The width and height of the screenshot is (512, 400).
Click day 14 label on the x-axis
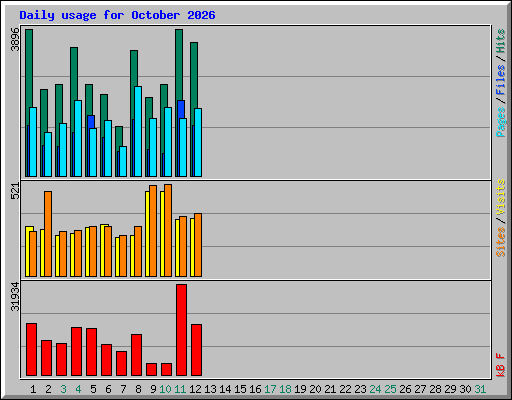pos(225,389)
